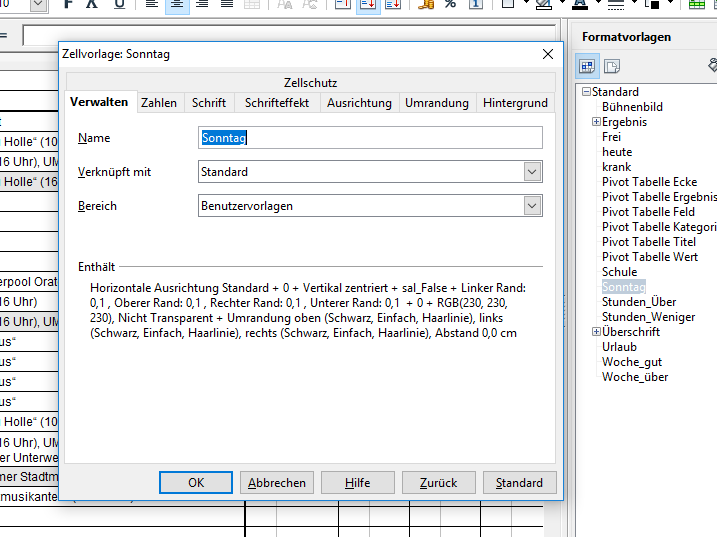Image resolution: width=717 pixels, height=537 pixels.
Task: Open the Verknüpft mit dropdown
Action: [532, 172]
